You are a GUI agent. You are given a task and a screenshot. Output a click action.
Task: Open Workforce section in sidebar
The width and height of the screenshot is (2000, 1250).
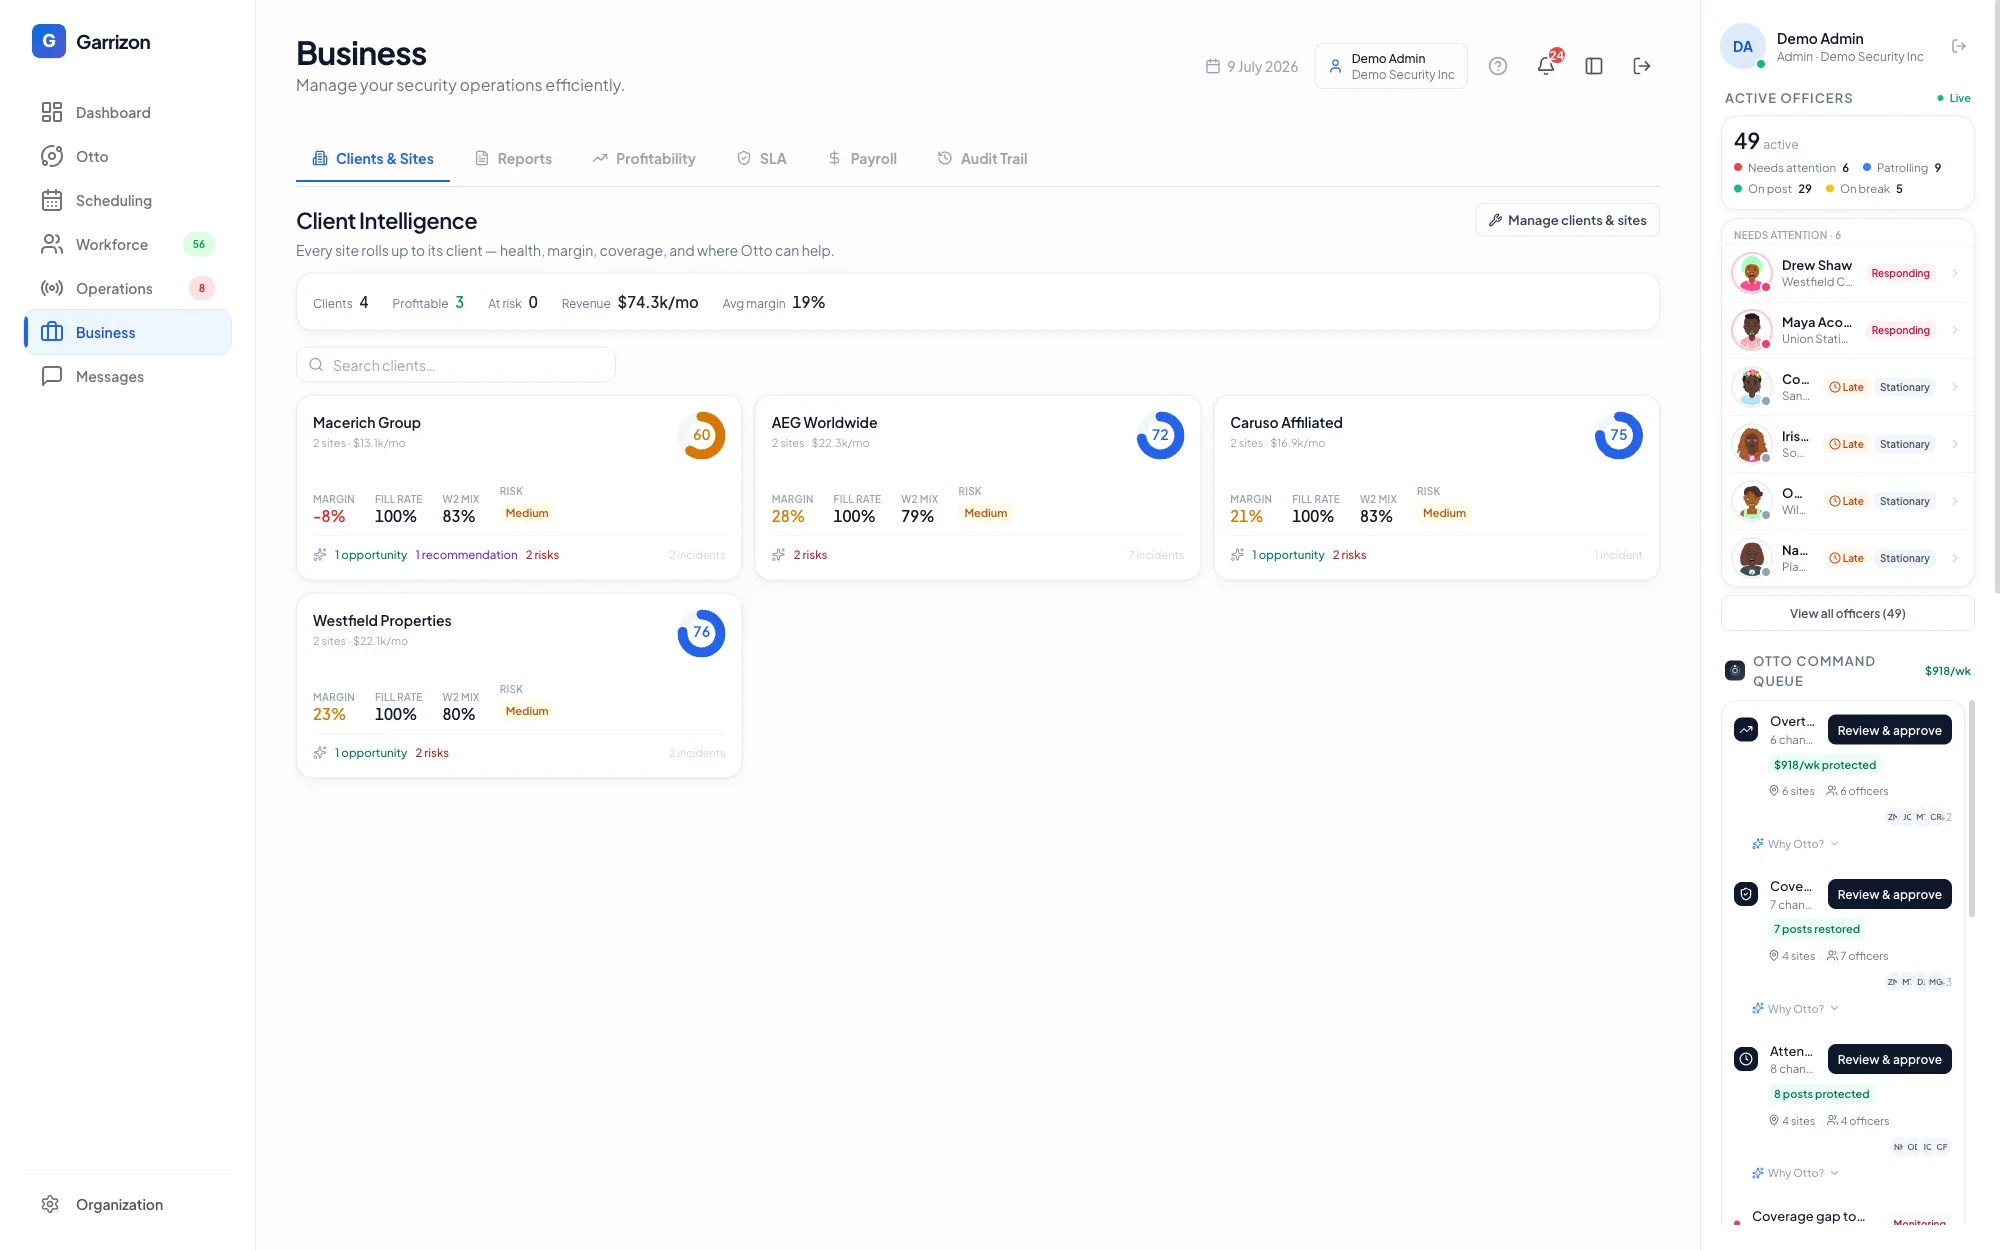coord(128,244)
